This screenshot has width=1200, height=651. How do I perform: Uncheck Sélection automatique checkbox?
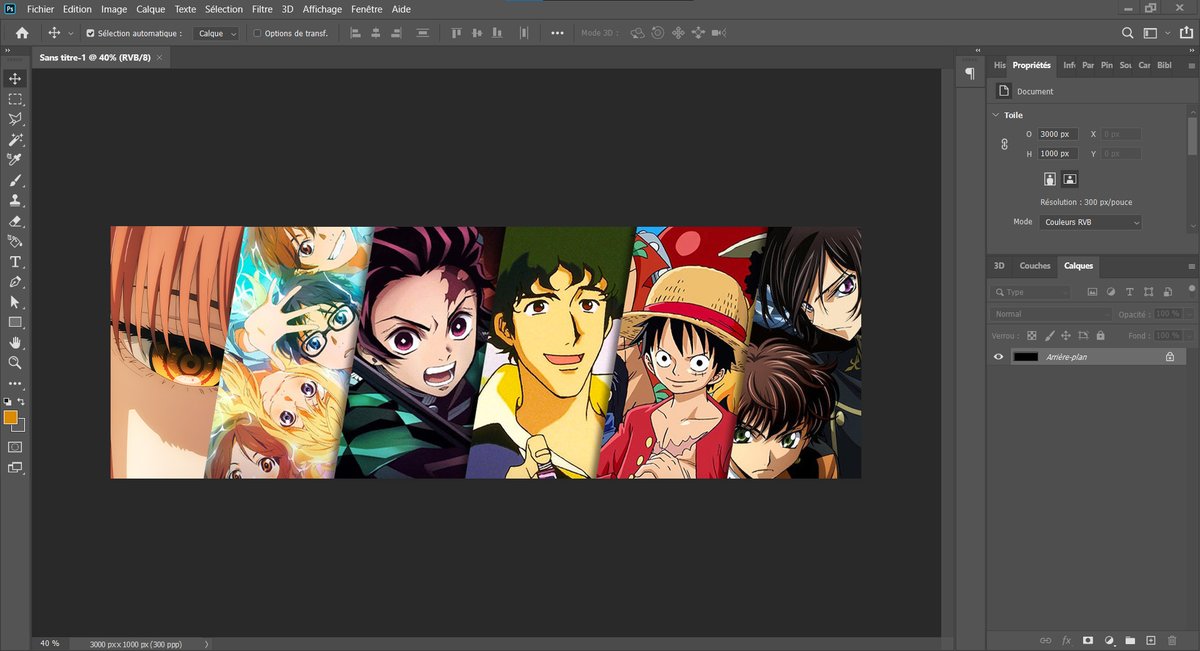click(x=91, y=33)
